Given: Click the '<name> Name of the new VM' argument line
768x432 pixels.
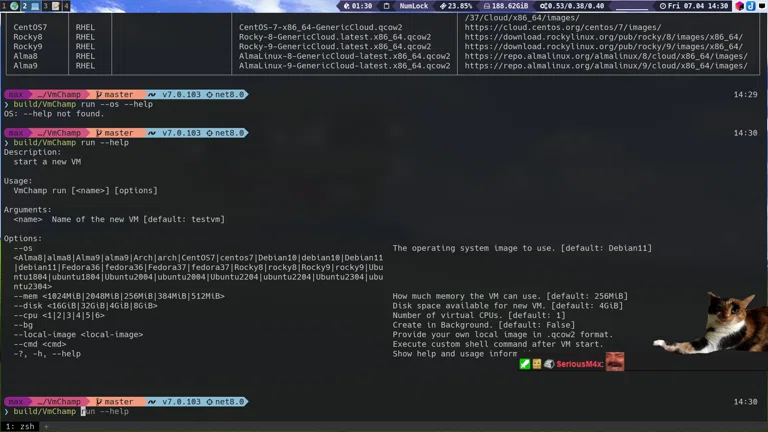Looking at the screenshot, I should [119, 219].
